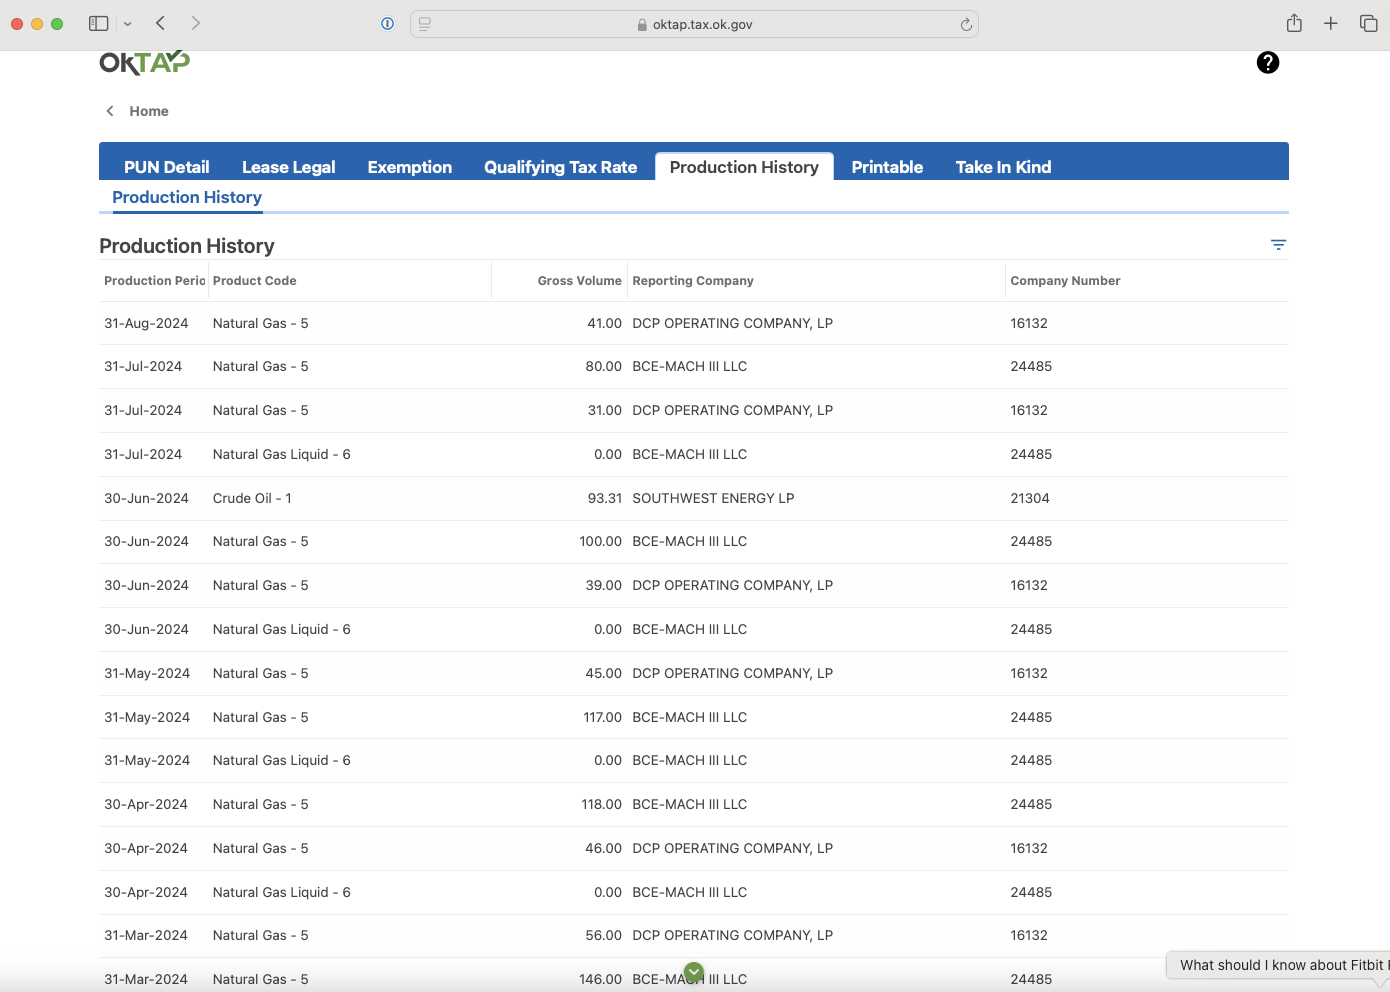Select the Exemption tab
The width and height of the screenshot is (1390, 992).
[x=409, y=167]
